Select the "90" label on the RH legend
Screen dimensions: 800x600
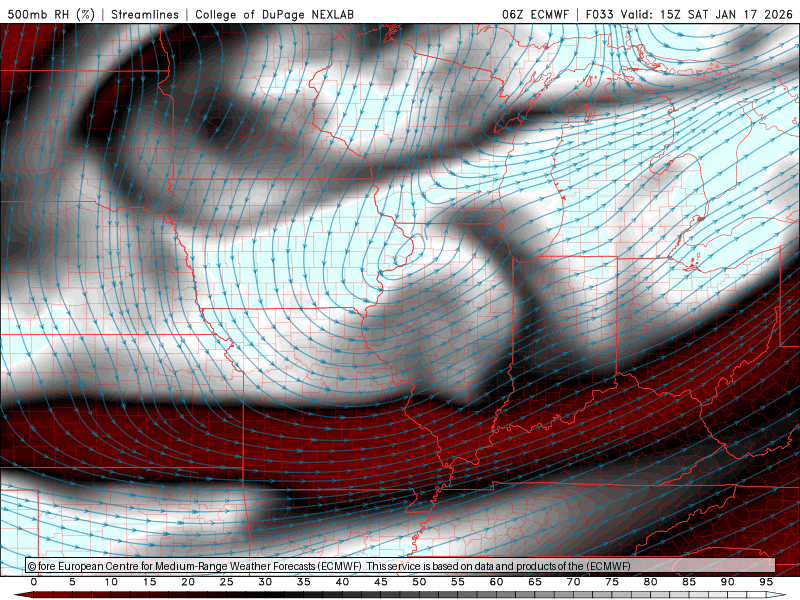727,582
